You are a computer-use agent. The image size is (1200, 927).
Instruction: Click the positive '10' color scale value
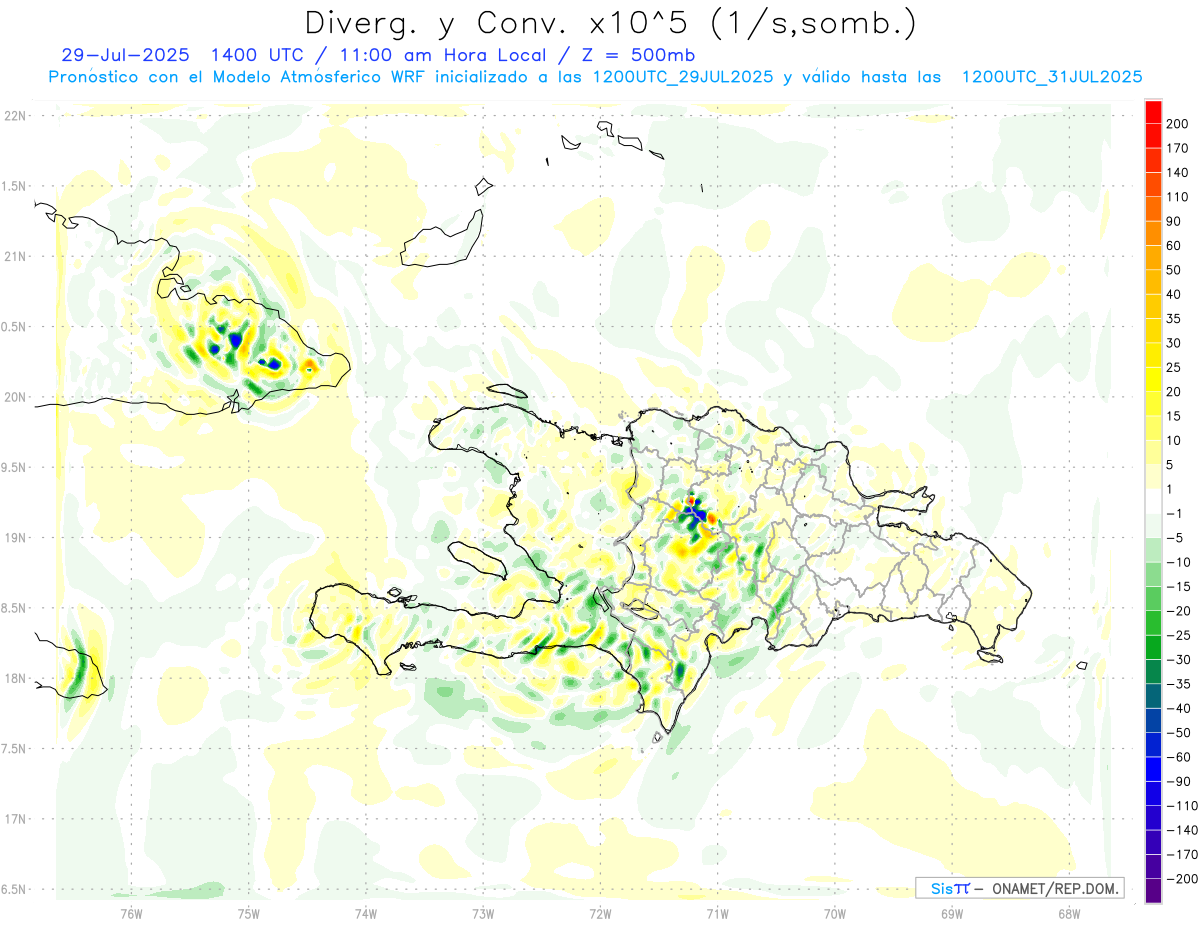[x=1174, y=440]
